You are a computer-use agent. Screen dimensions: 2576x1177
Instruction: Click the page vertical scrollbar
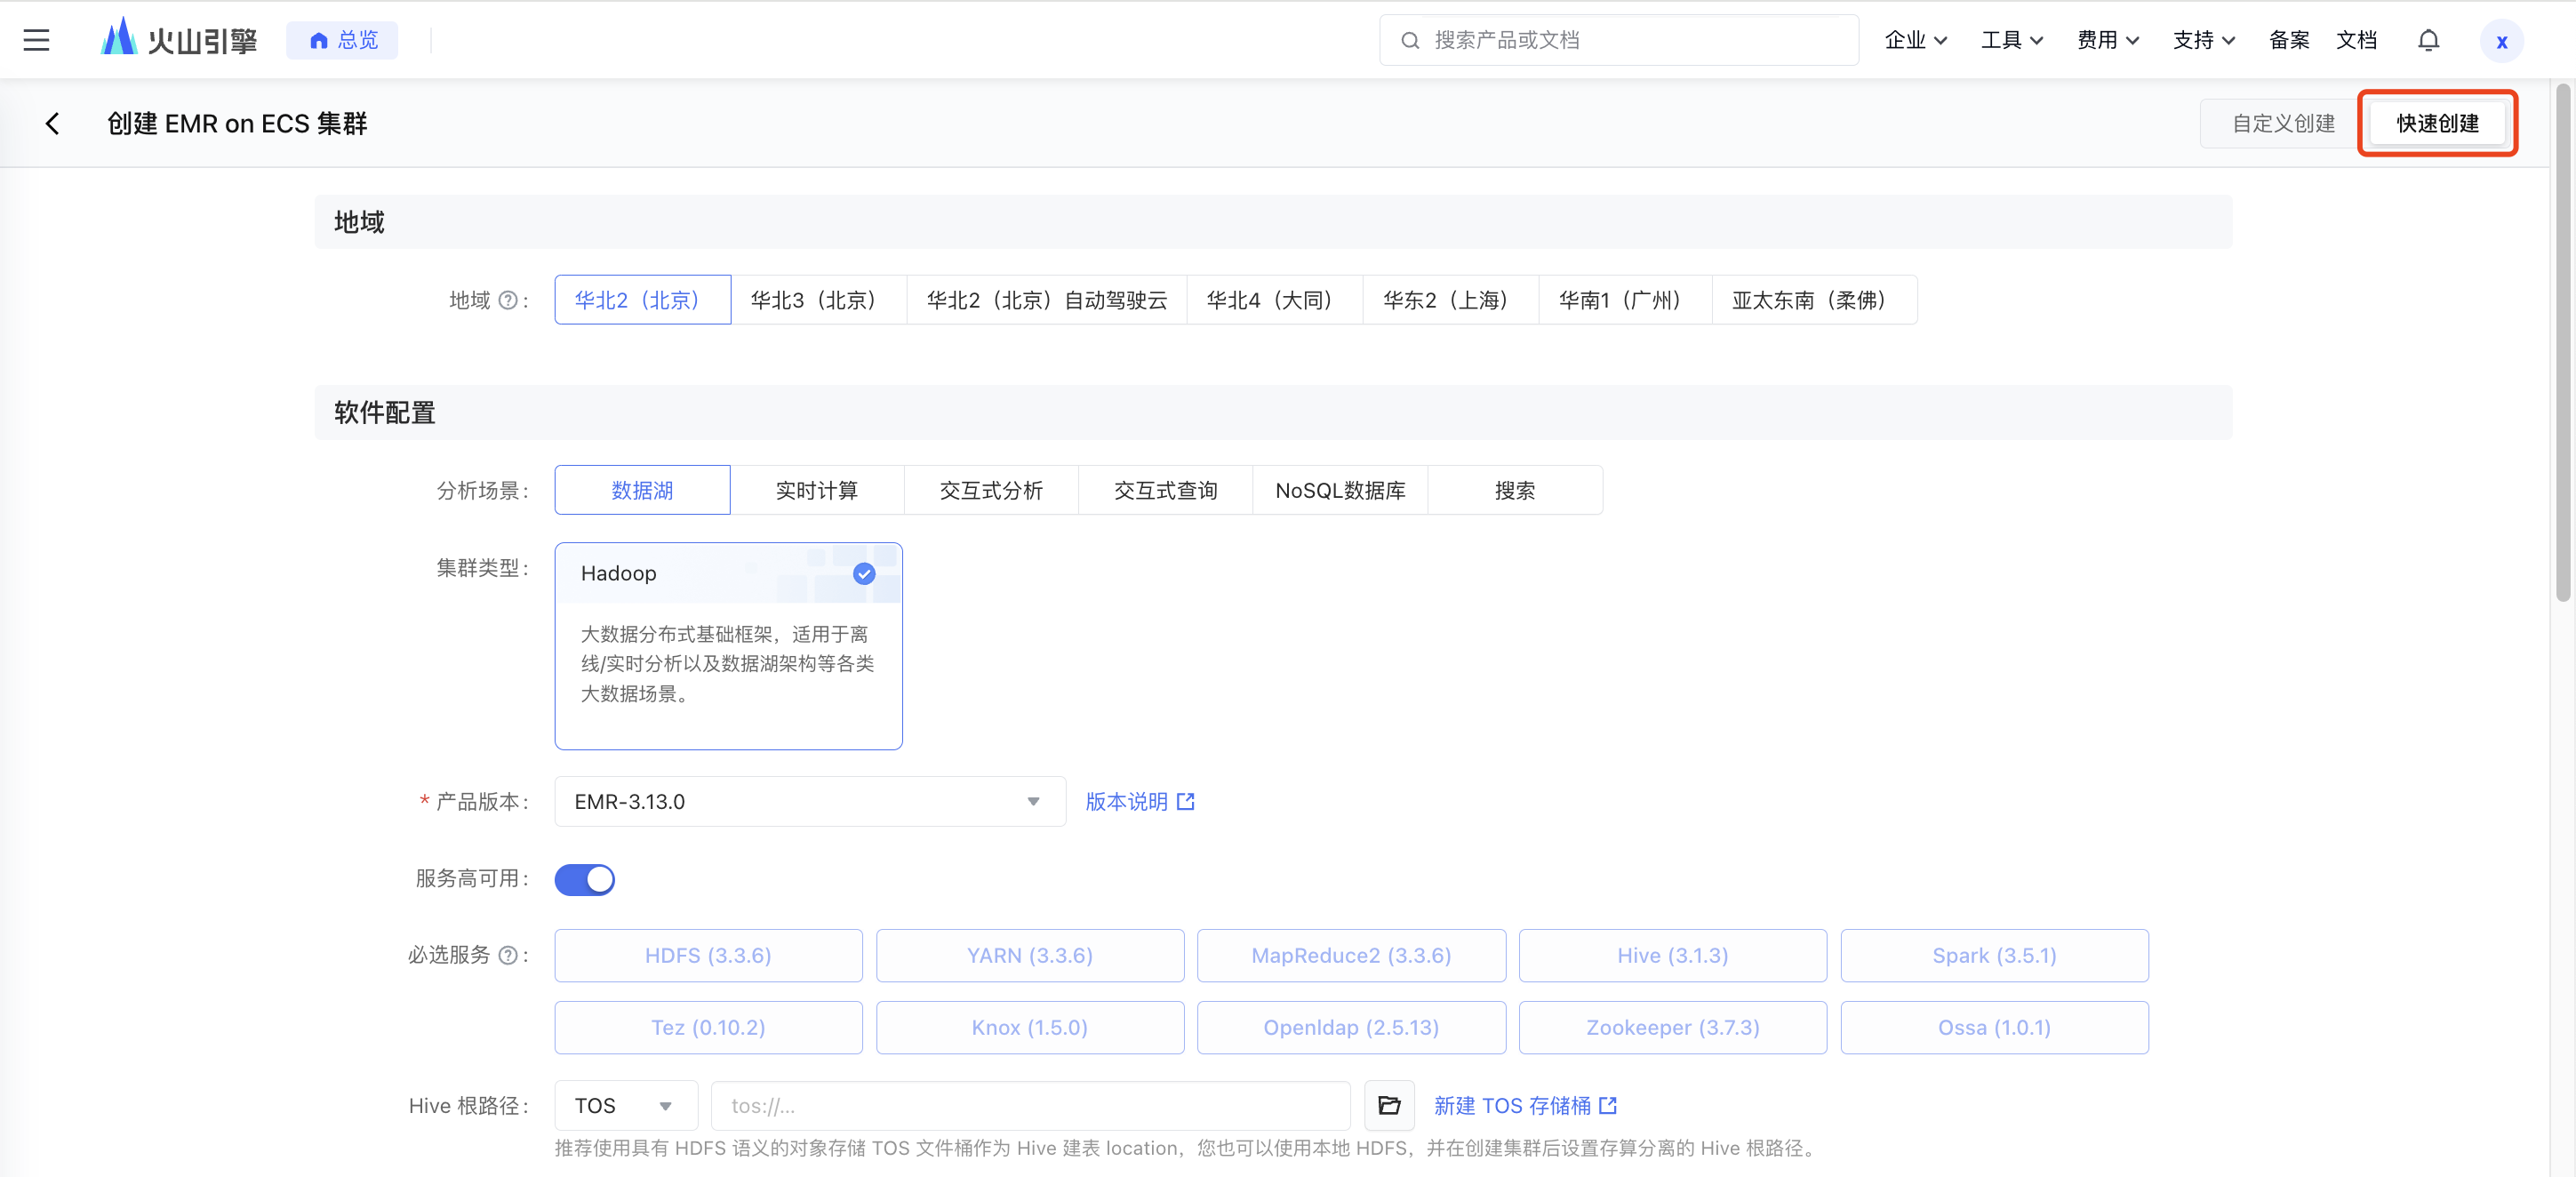[2562, 342]
